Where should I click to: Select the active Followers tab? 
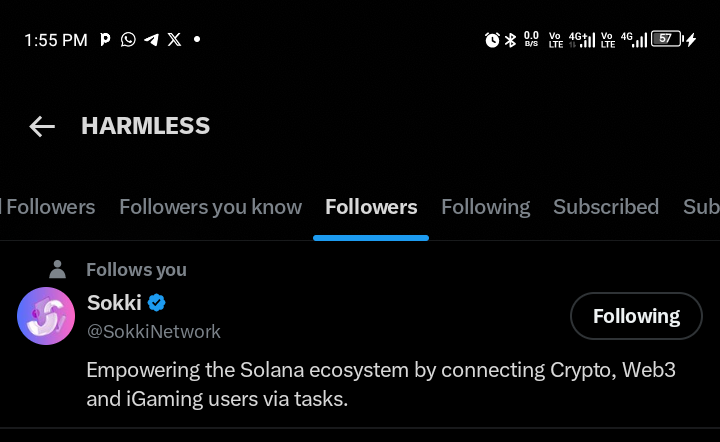(x=371, y=207)
